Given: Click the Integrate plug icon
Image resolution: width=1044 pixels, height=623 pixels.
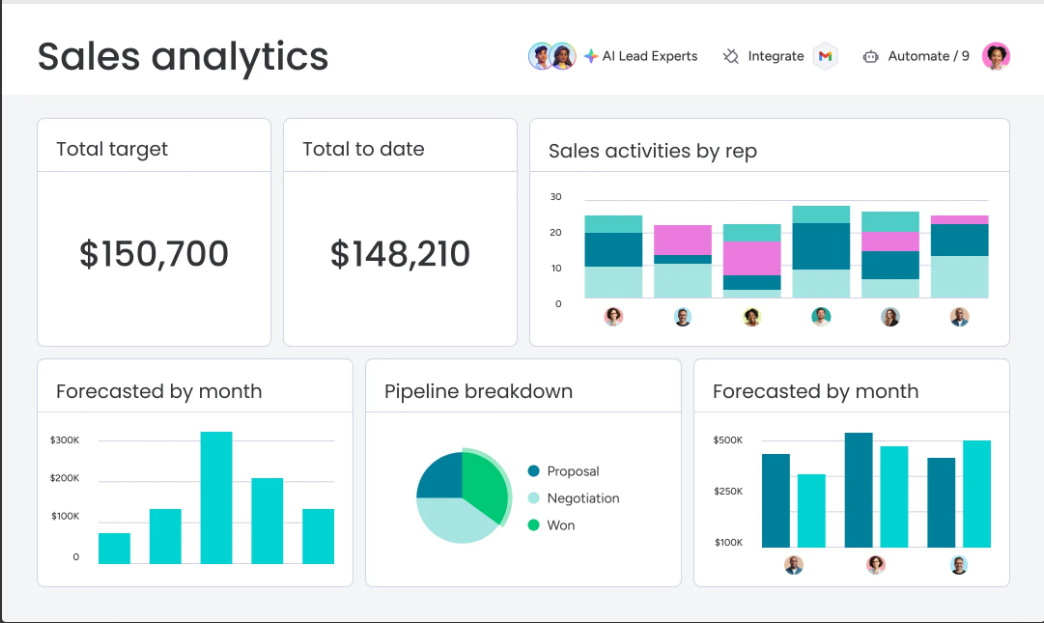Looking at the screenshot, I should pos(731,57).
